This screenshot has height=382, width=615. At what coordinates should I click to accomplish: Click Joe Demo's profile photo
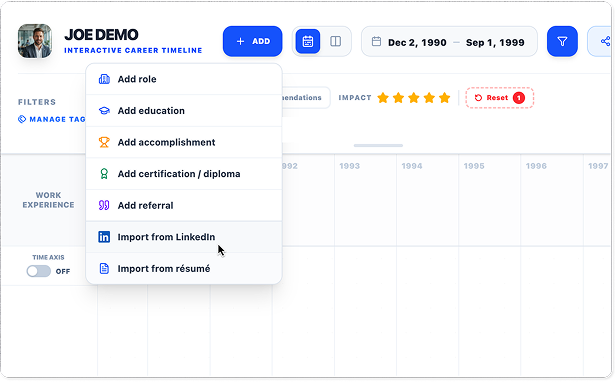click(35, 41)
